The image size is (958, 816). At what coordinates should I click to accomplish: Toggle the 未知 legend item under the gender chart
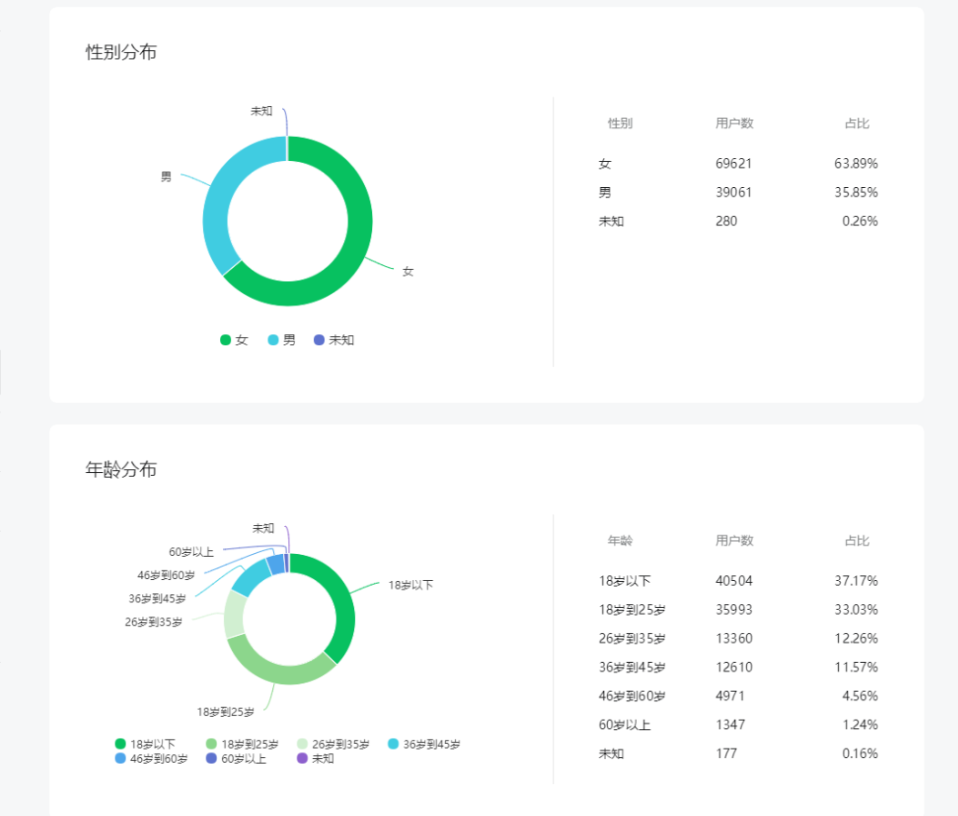(334, 340)
